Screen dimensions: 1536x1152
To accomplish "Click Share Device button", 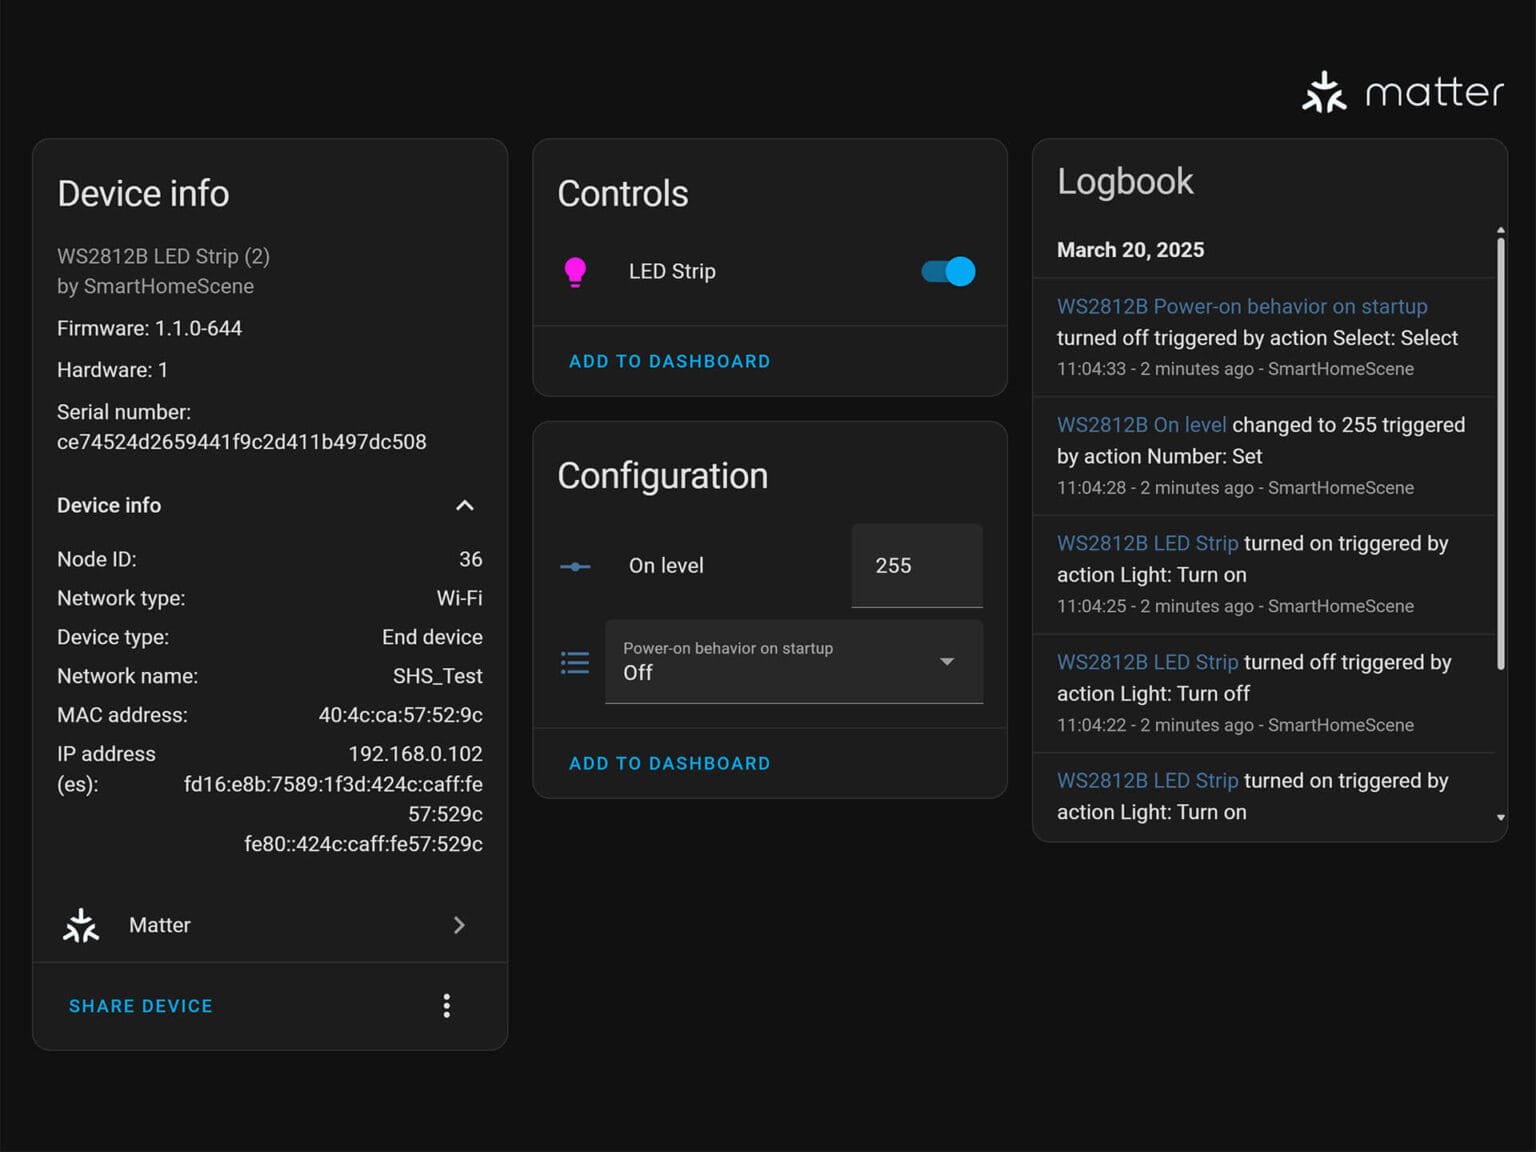I will (x=141, y=1006).
